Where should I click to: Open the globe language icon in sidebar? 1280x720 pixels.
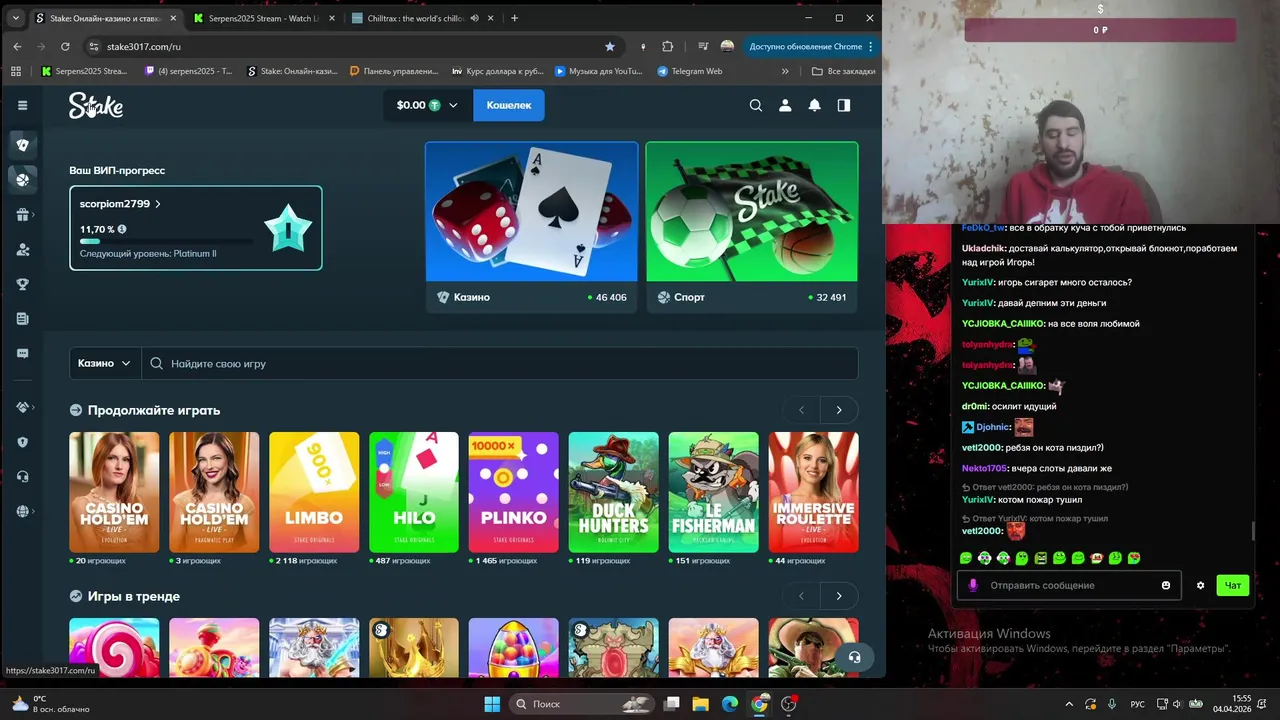[23, 511]
